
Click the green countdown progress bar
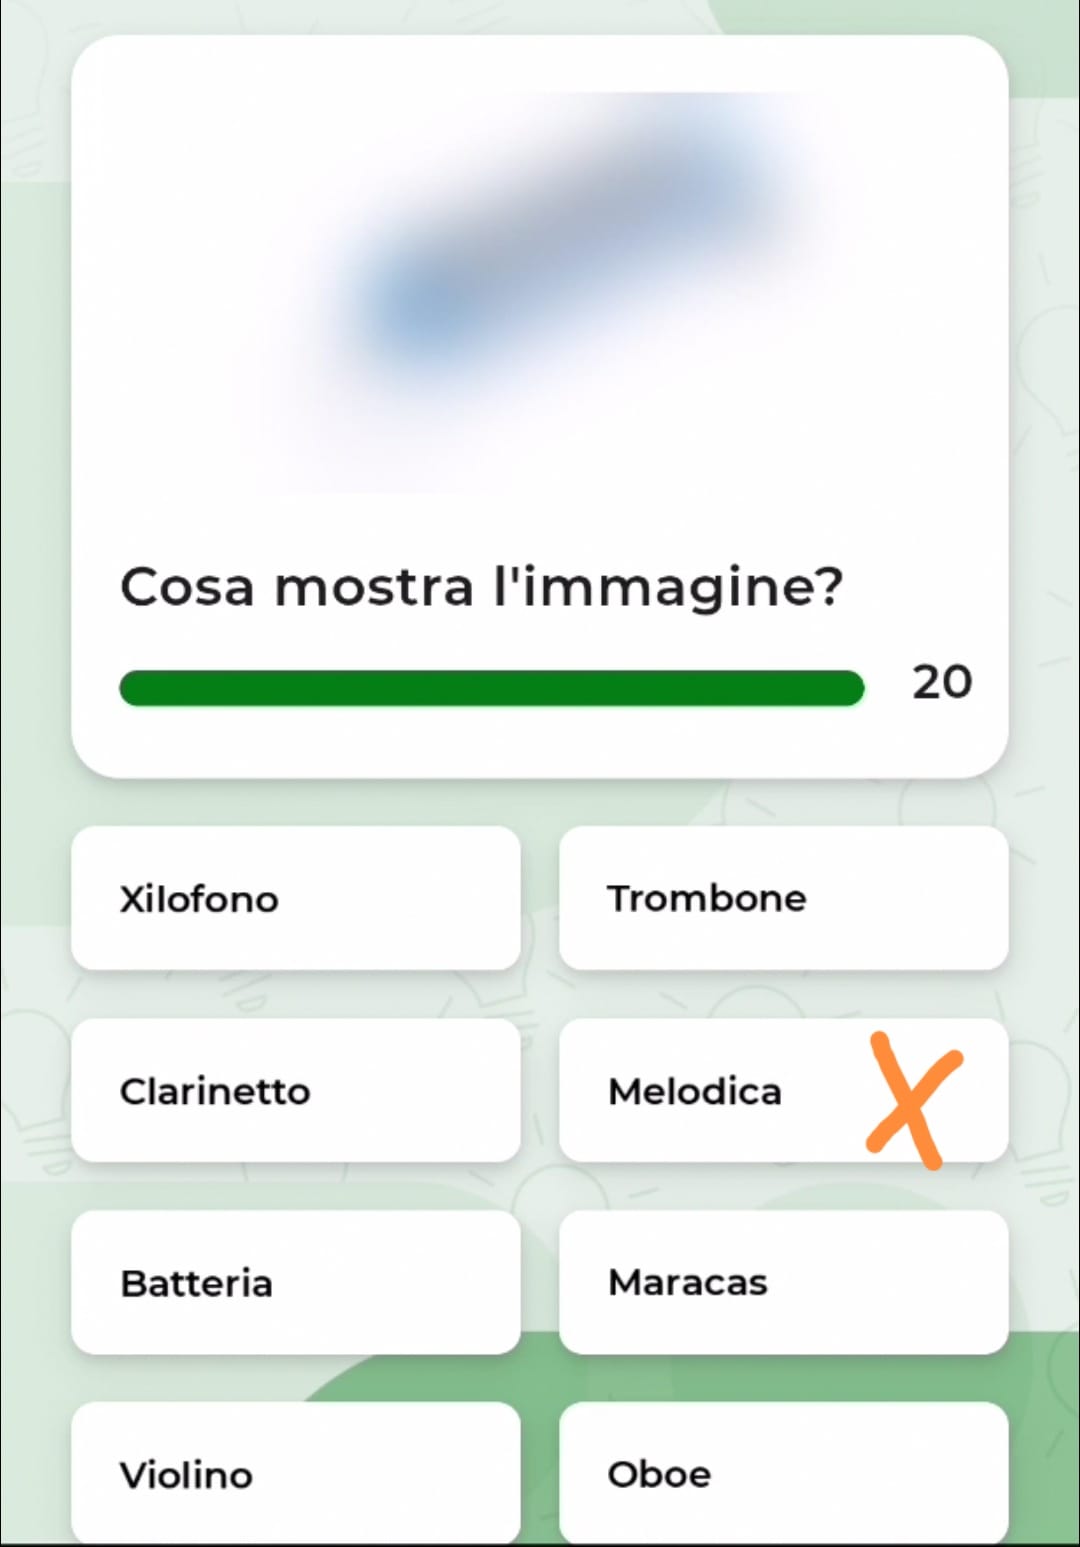[x=491, y=688]
